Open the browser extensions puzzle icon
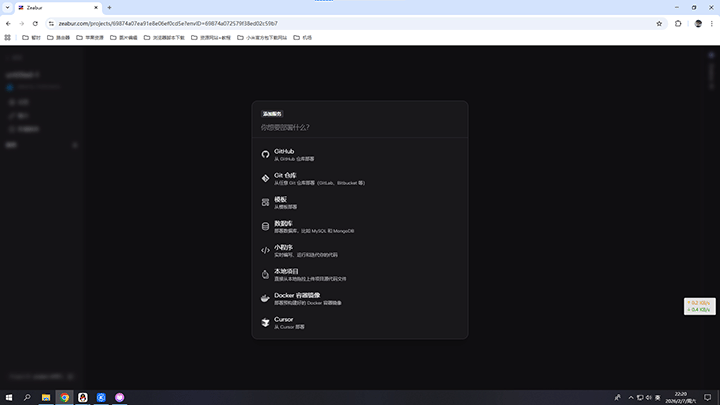Image resolution: width=720 pixels, height=405 pixels. 678,23
